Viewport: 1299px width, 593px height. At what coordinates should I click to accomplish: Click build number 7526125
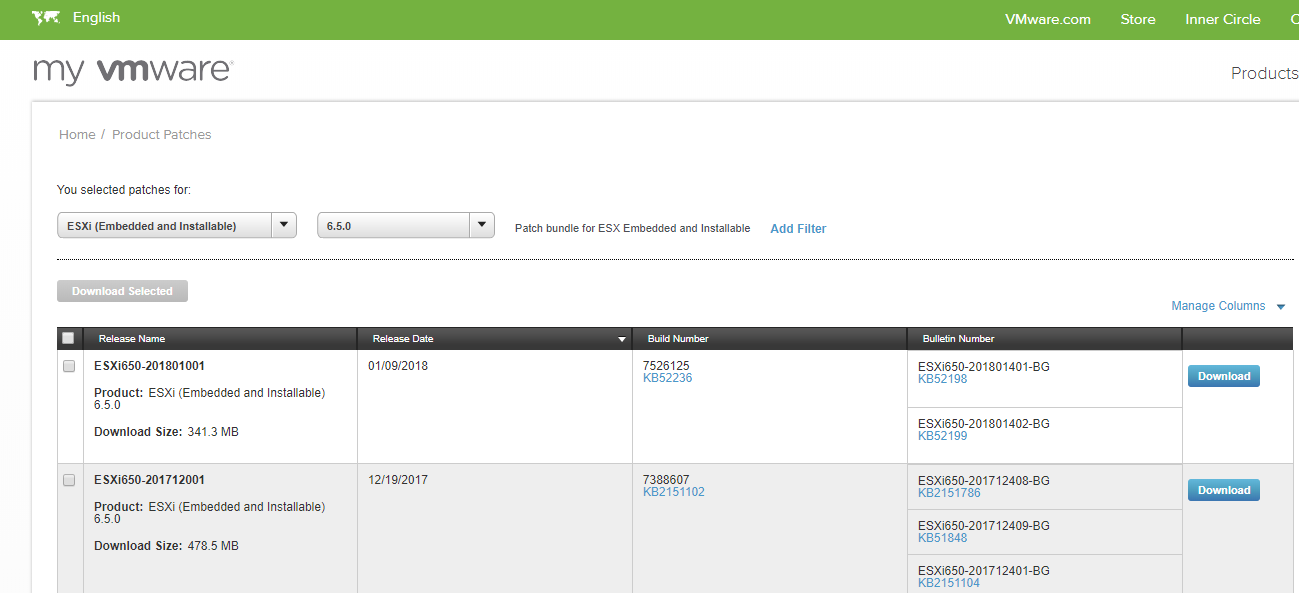point(666,366)
